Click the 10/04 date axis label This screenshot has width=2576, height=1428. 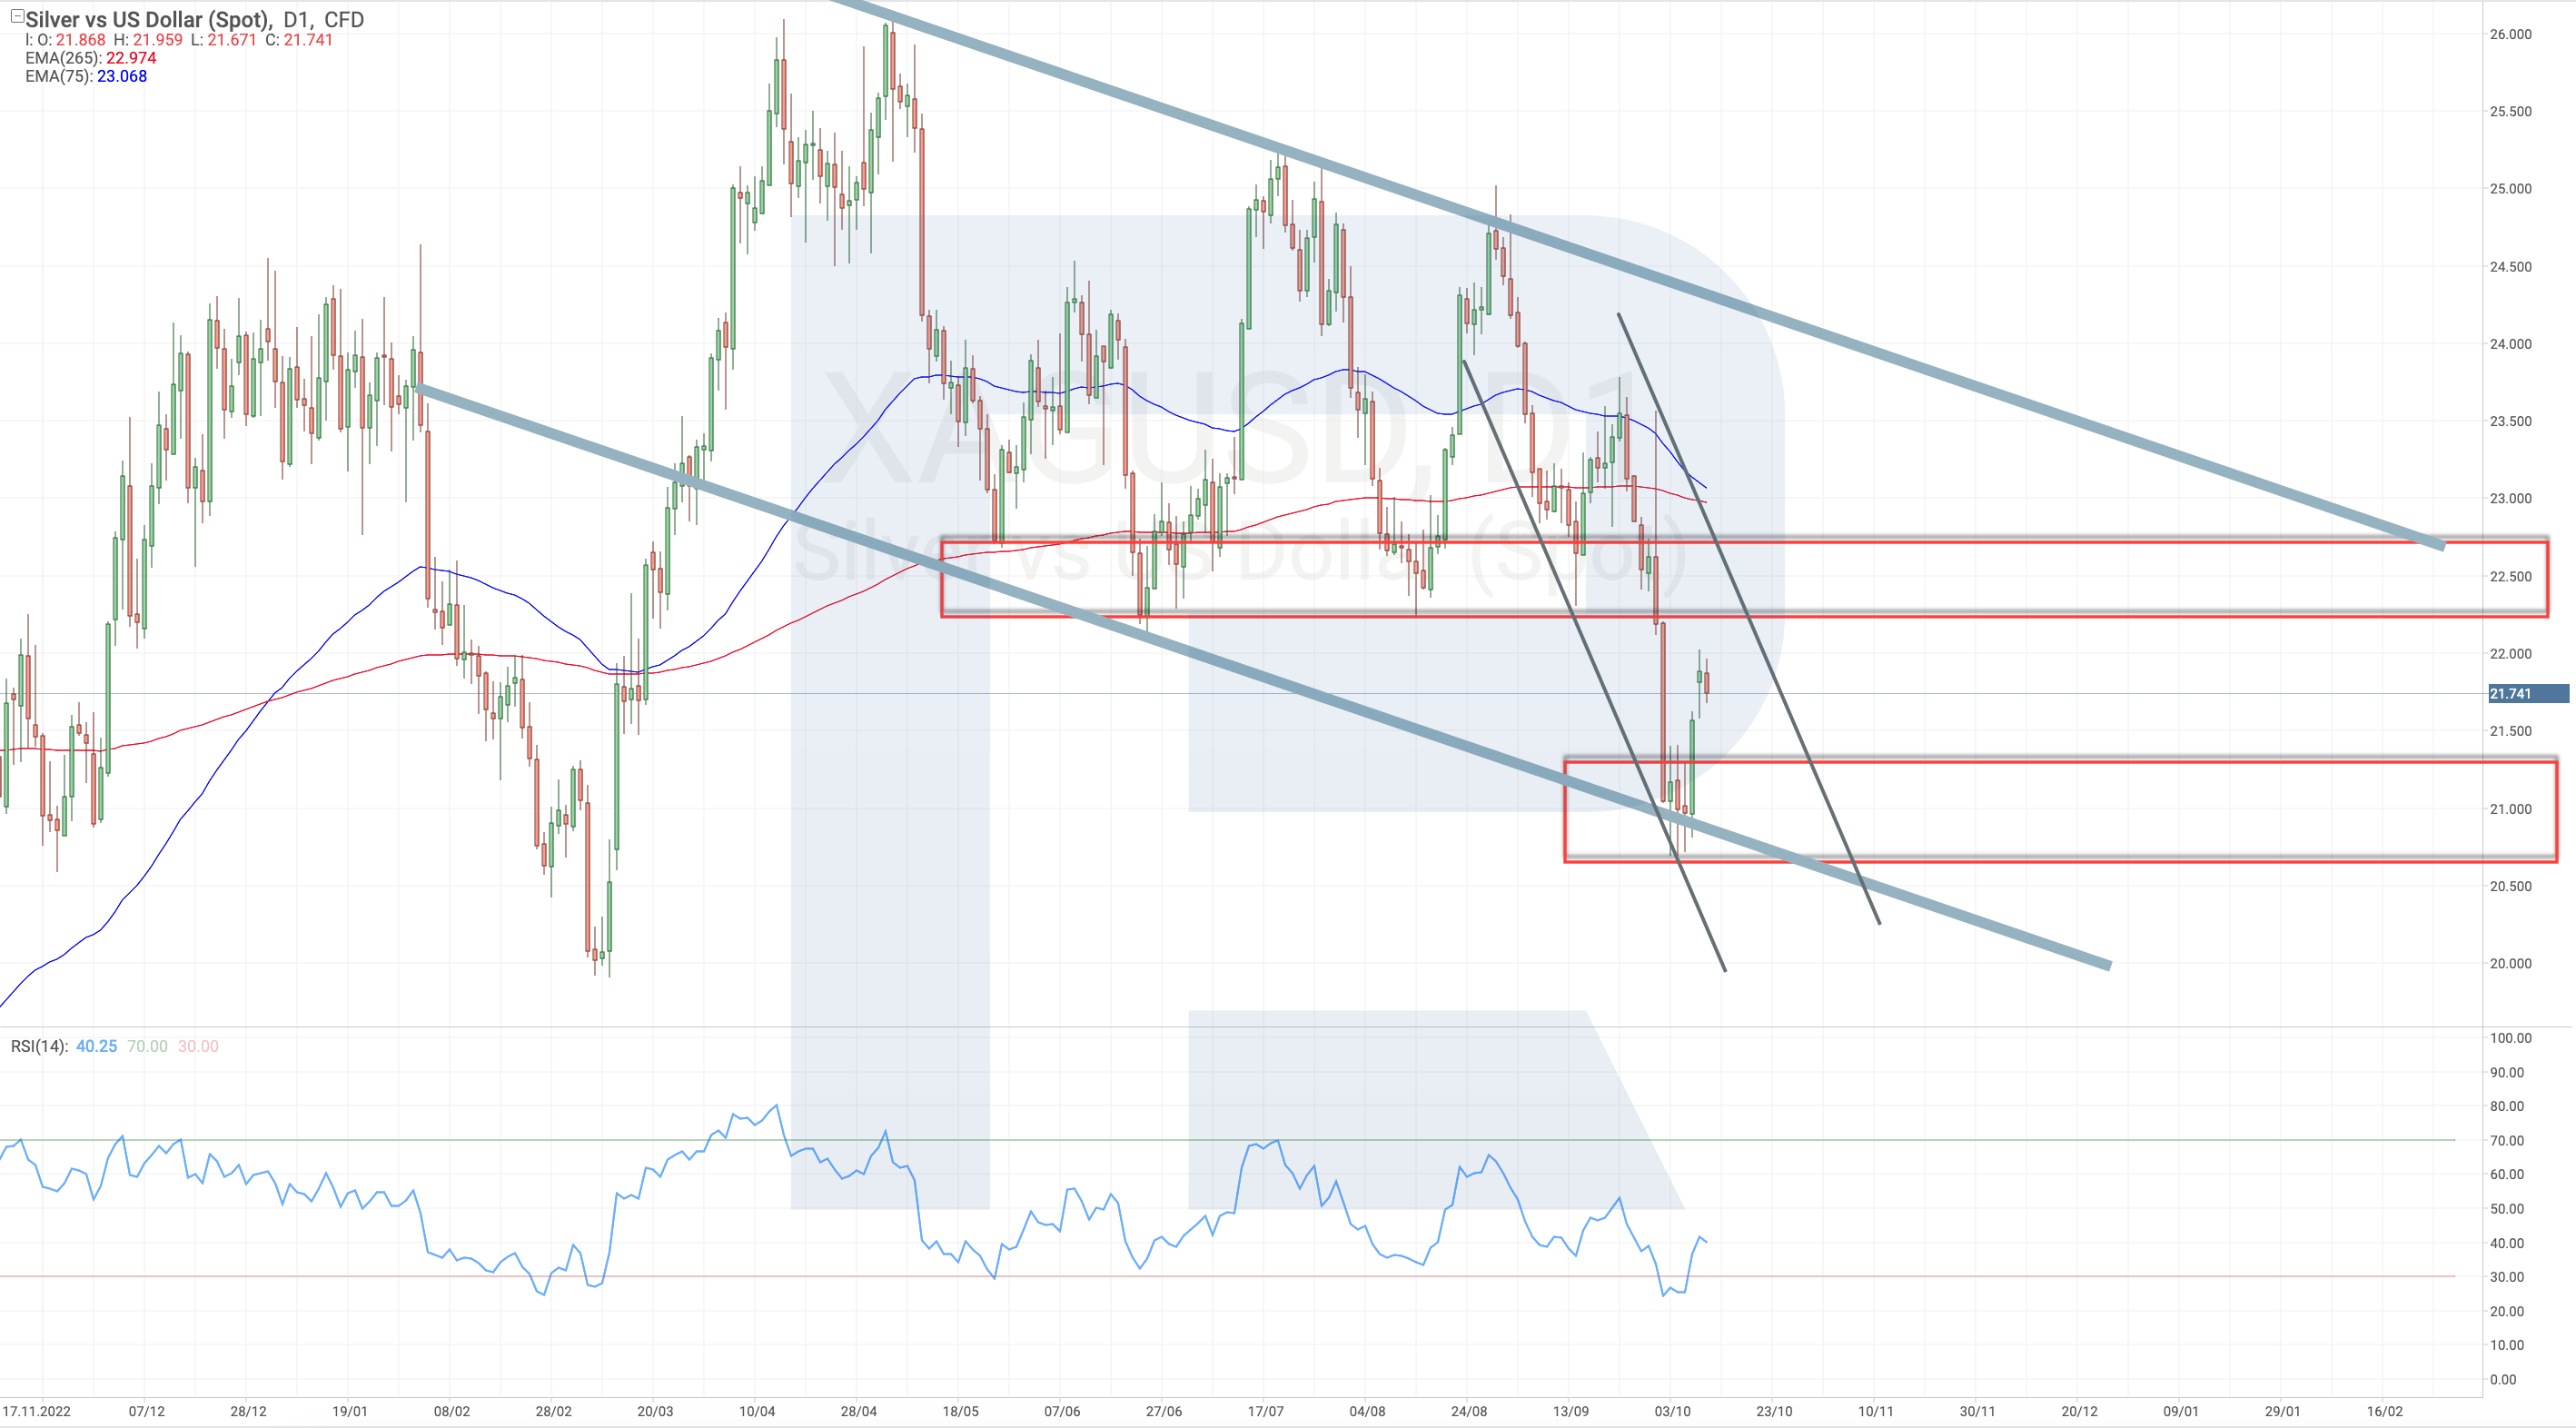[x=757, y=1412]
